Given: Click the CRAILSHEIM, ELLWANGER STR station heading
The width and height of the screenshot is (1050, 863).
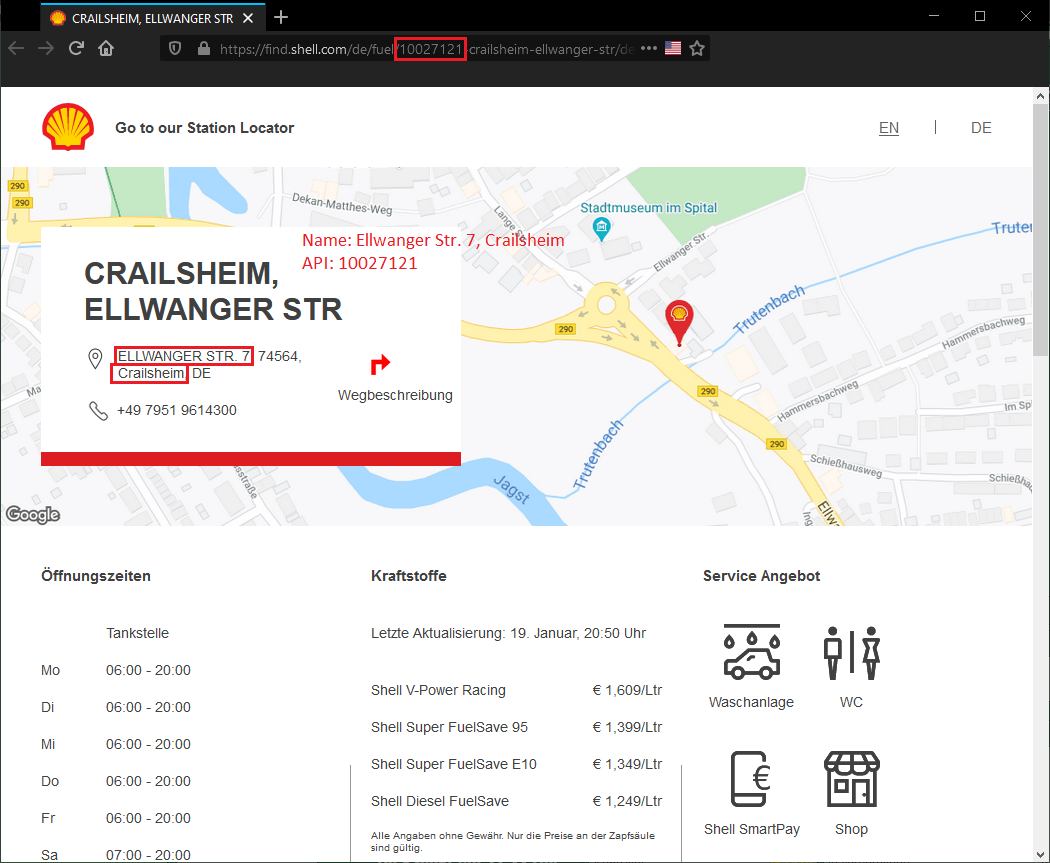Looking at the screenshot, I should 213,291.
